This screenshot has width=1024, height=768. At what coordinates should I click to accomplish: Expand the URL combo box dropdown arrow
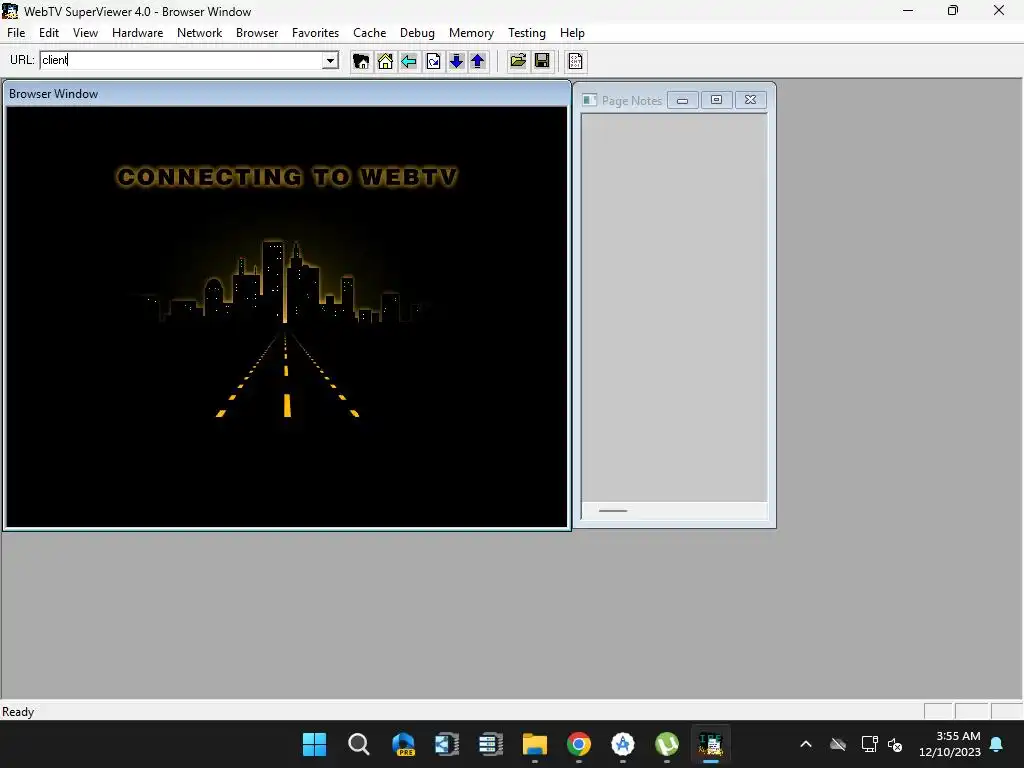(330, 61)
